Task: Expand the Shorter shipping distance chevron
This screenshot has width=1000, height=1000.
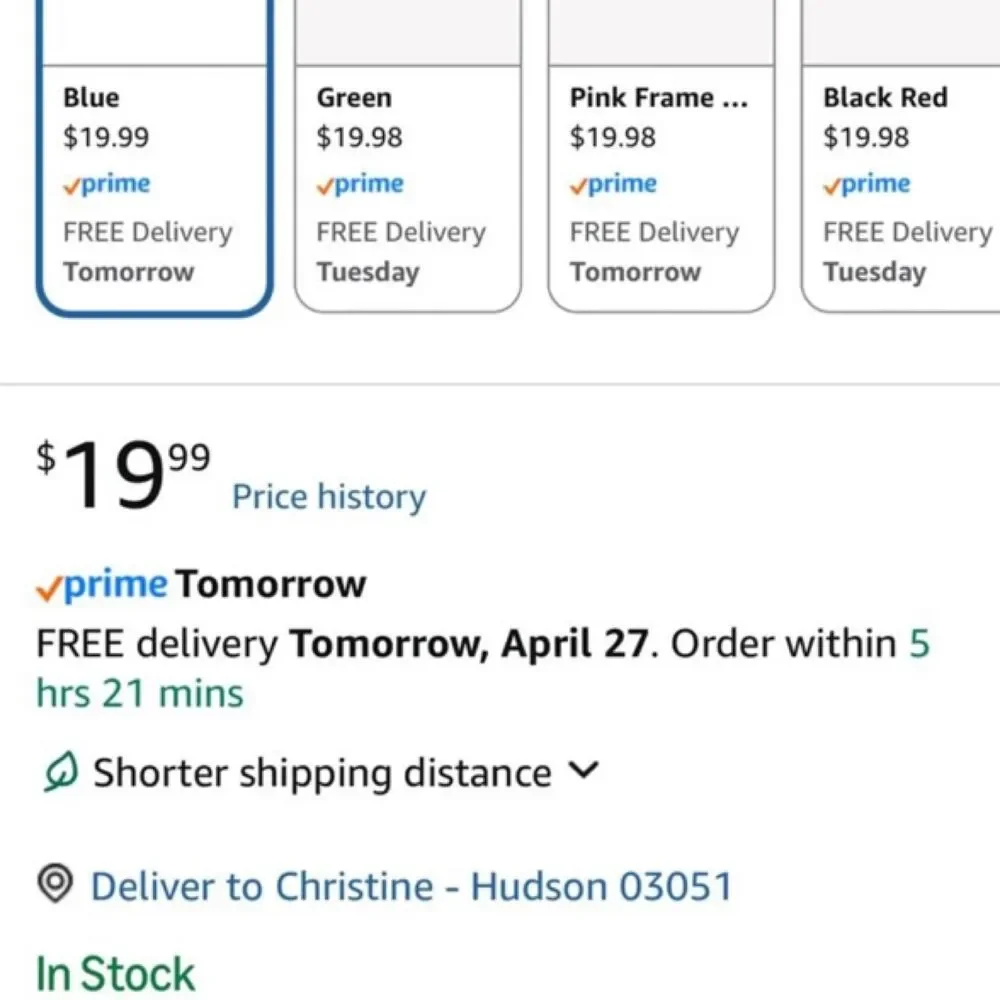Action: 584,770
